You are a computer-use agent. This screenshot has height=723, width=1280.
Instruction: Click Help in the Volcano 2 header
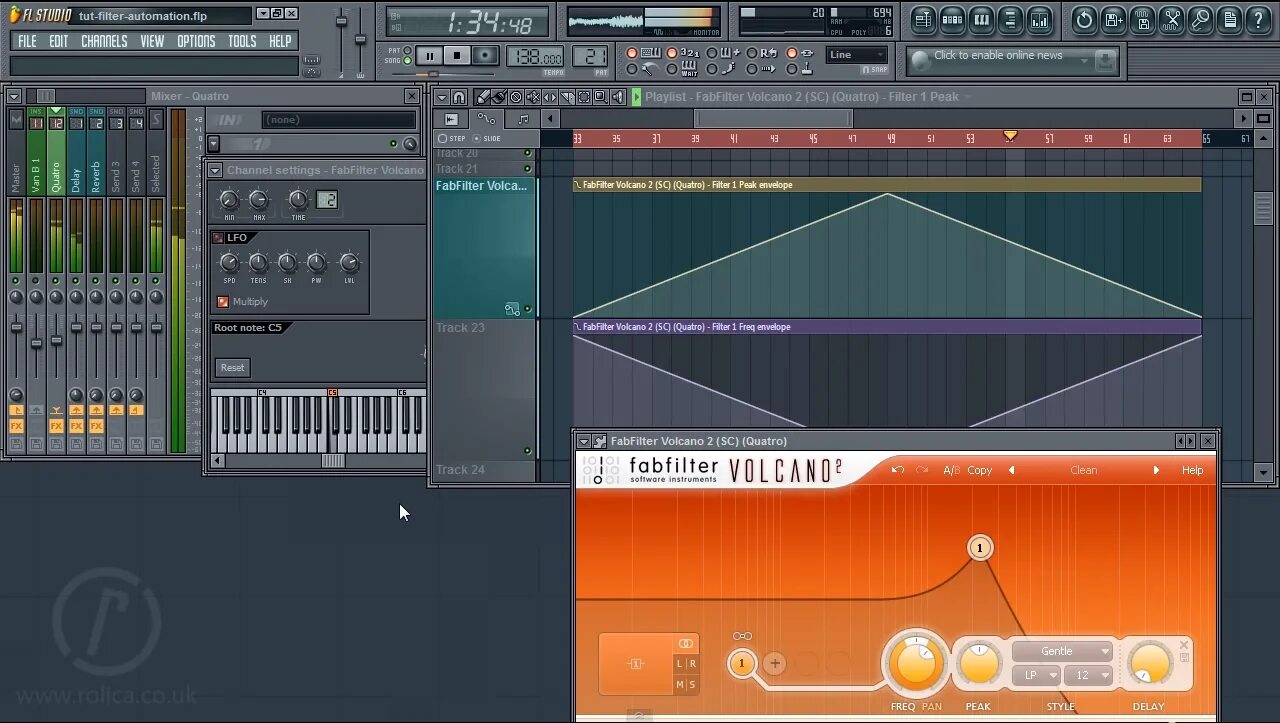click(1193, 470)
